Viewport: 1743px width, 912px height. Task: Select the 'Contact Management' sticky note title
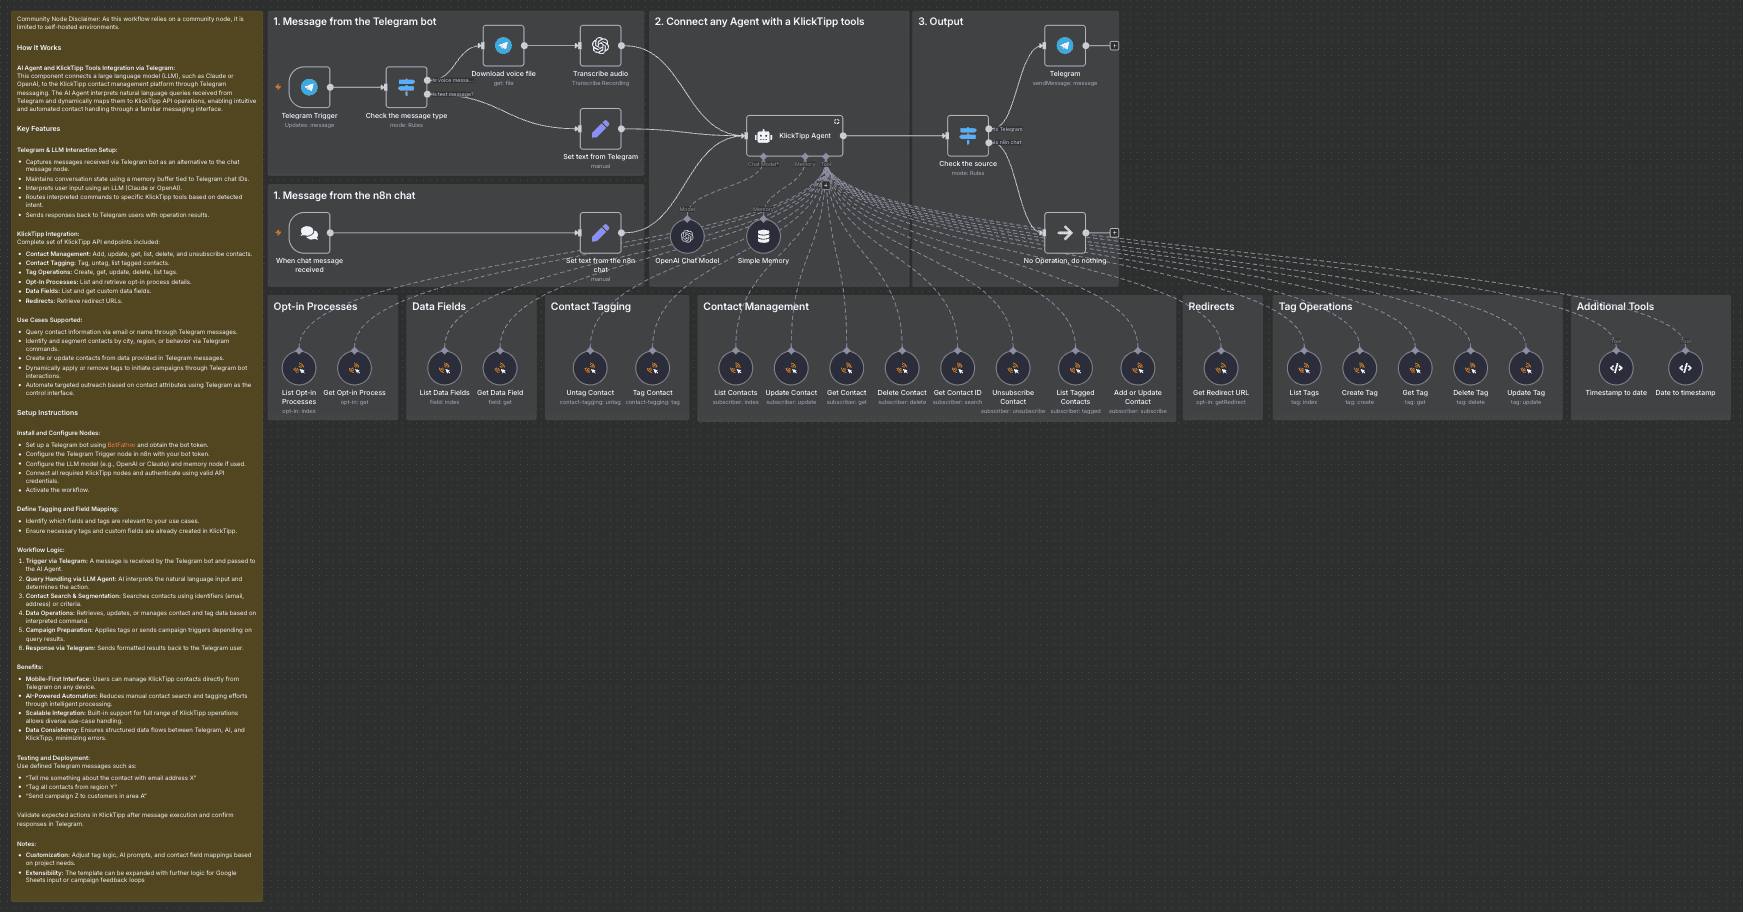(756, 307)
